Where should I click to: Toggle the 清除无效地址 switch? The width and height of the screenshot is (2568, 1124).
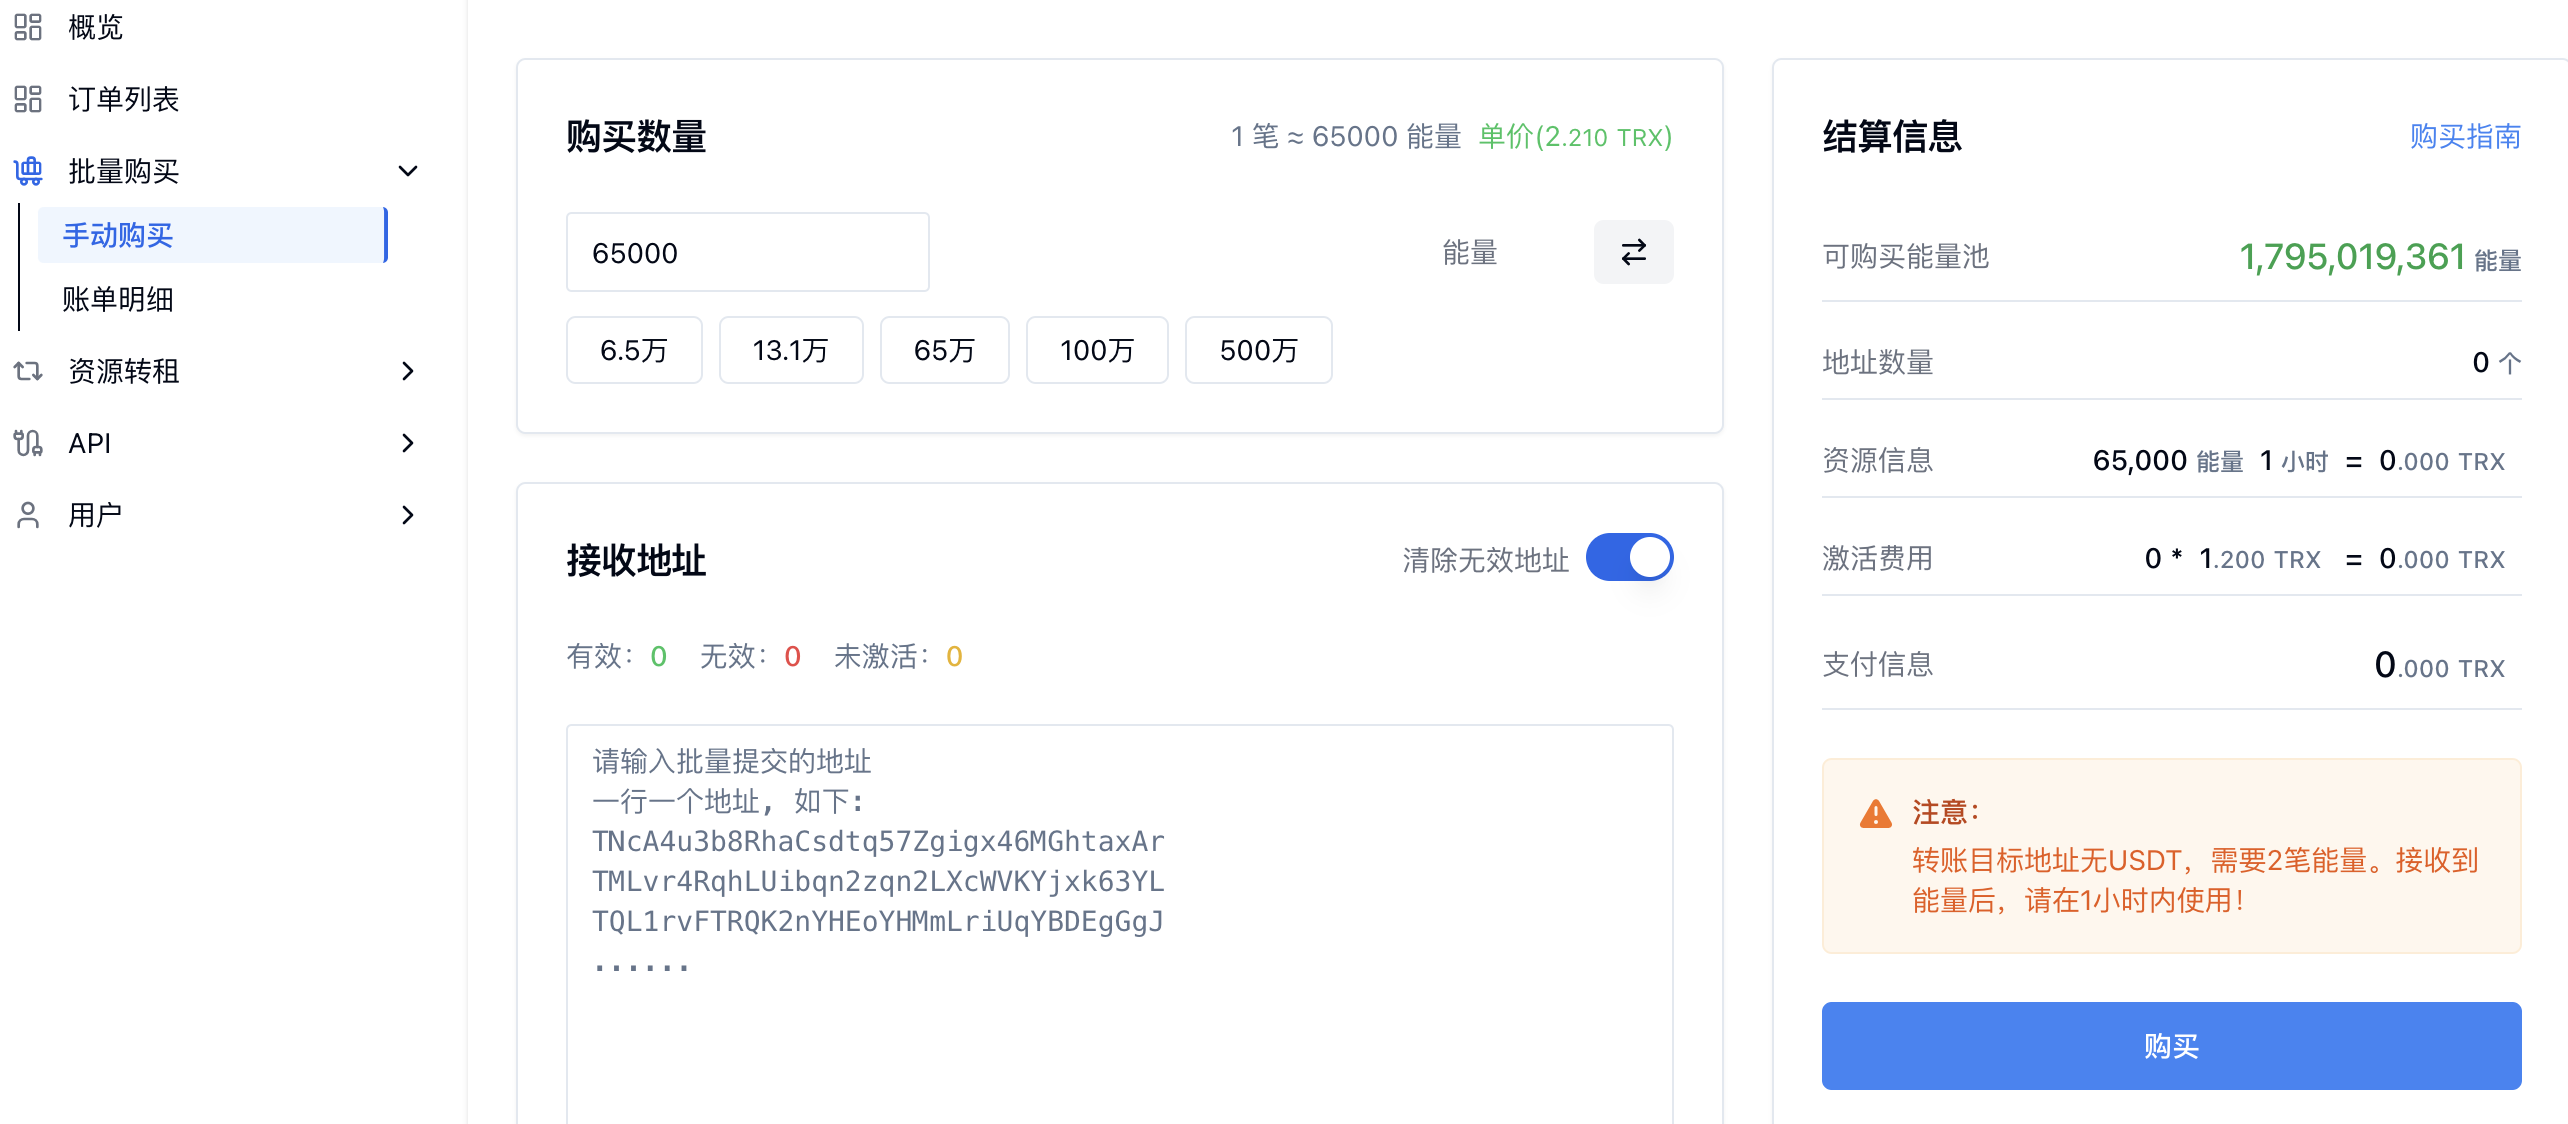click(x=1629, y=557)
